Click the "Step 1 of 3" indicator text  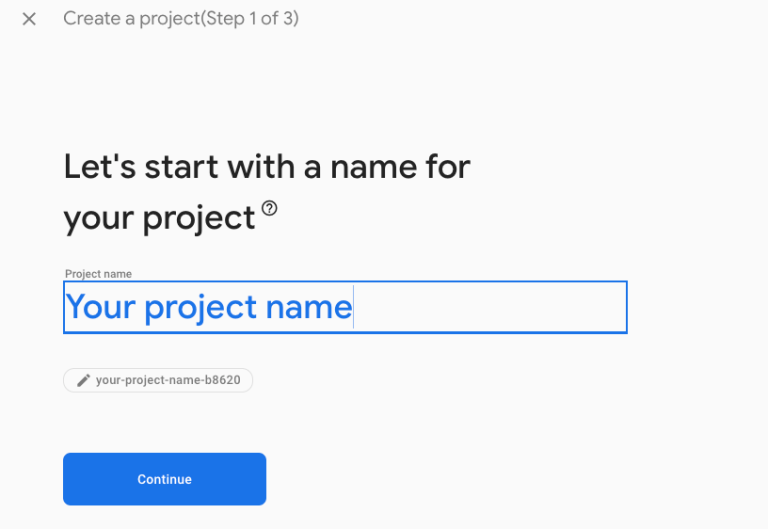tap(252, 19)
